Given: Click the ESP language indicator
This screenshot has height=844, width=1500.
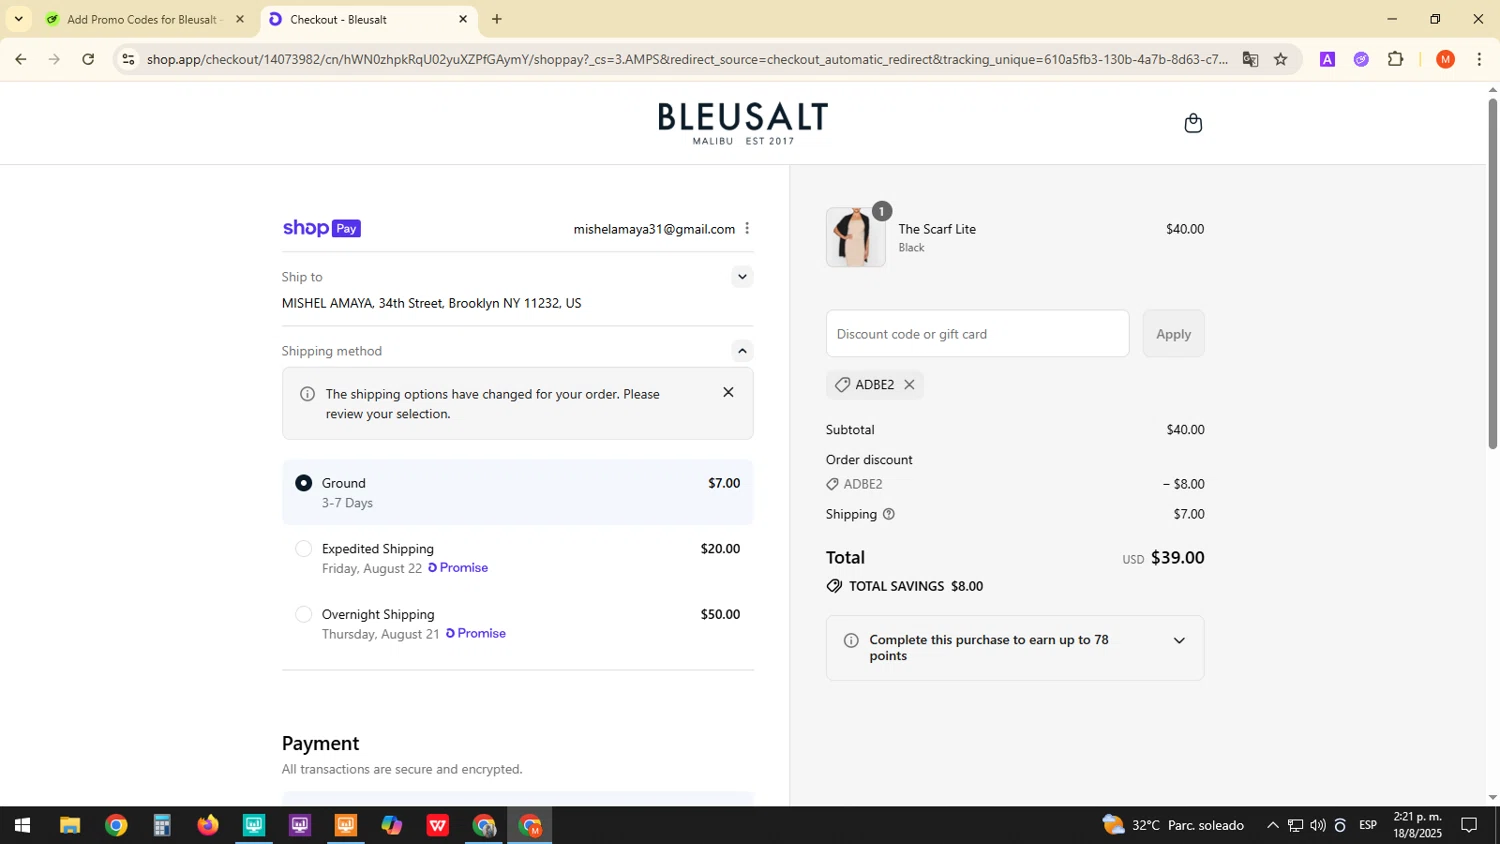Looking at the screenshot, I should [1367, 825].
